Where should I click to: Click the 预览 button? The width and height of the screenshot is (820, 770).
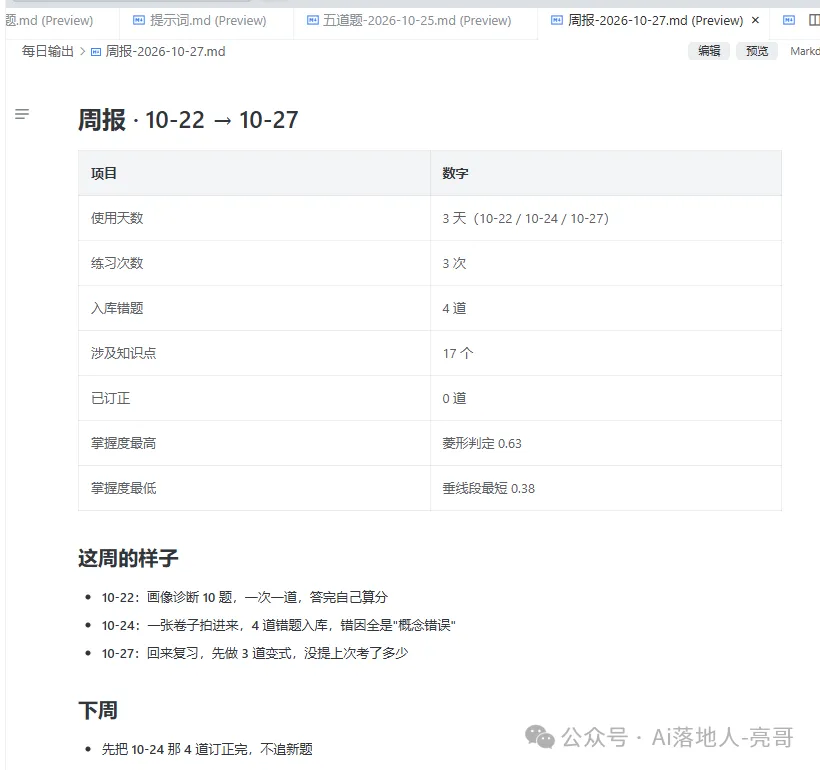point(757,51)
